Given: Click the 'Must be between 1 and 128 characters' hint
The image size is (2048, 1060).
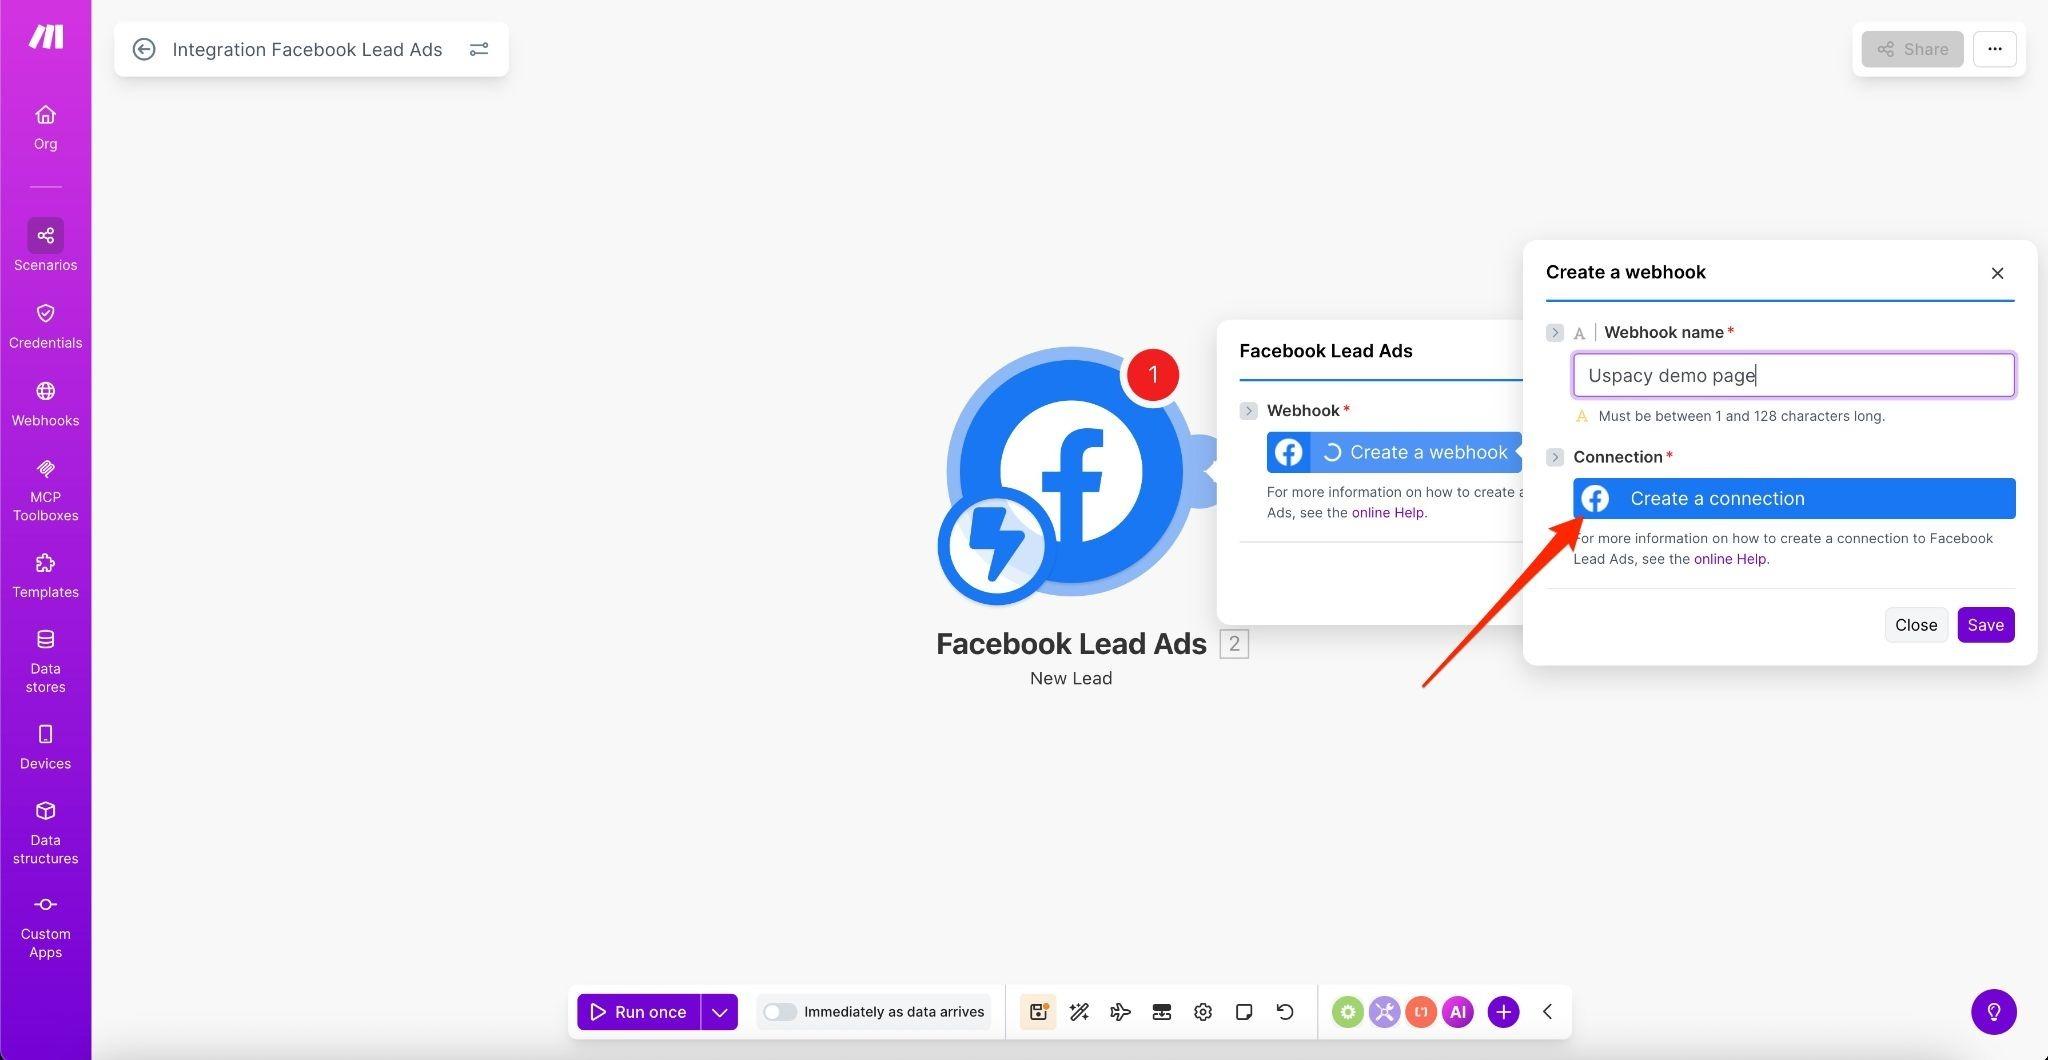Looking at the screenshot, I should coord(1741,416).
